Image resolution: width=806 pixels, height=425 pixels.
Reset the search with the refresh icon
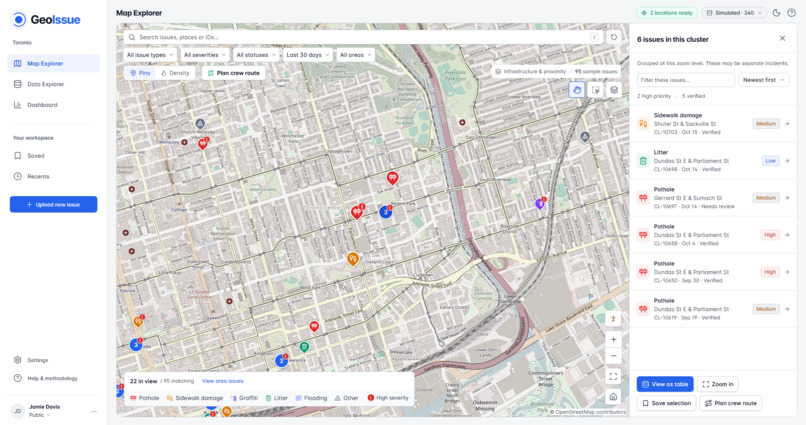(x=613, y=37)
